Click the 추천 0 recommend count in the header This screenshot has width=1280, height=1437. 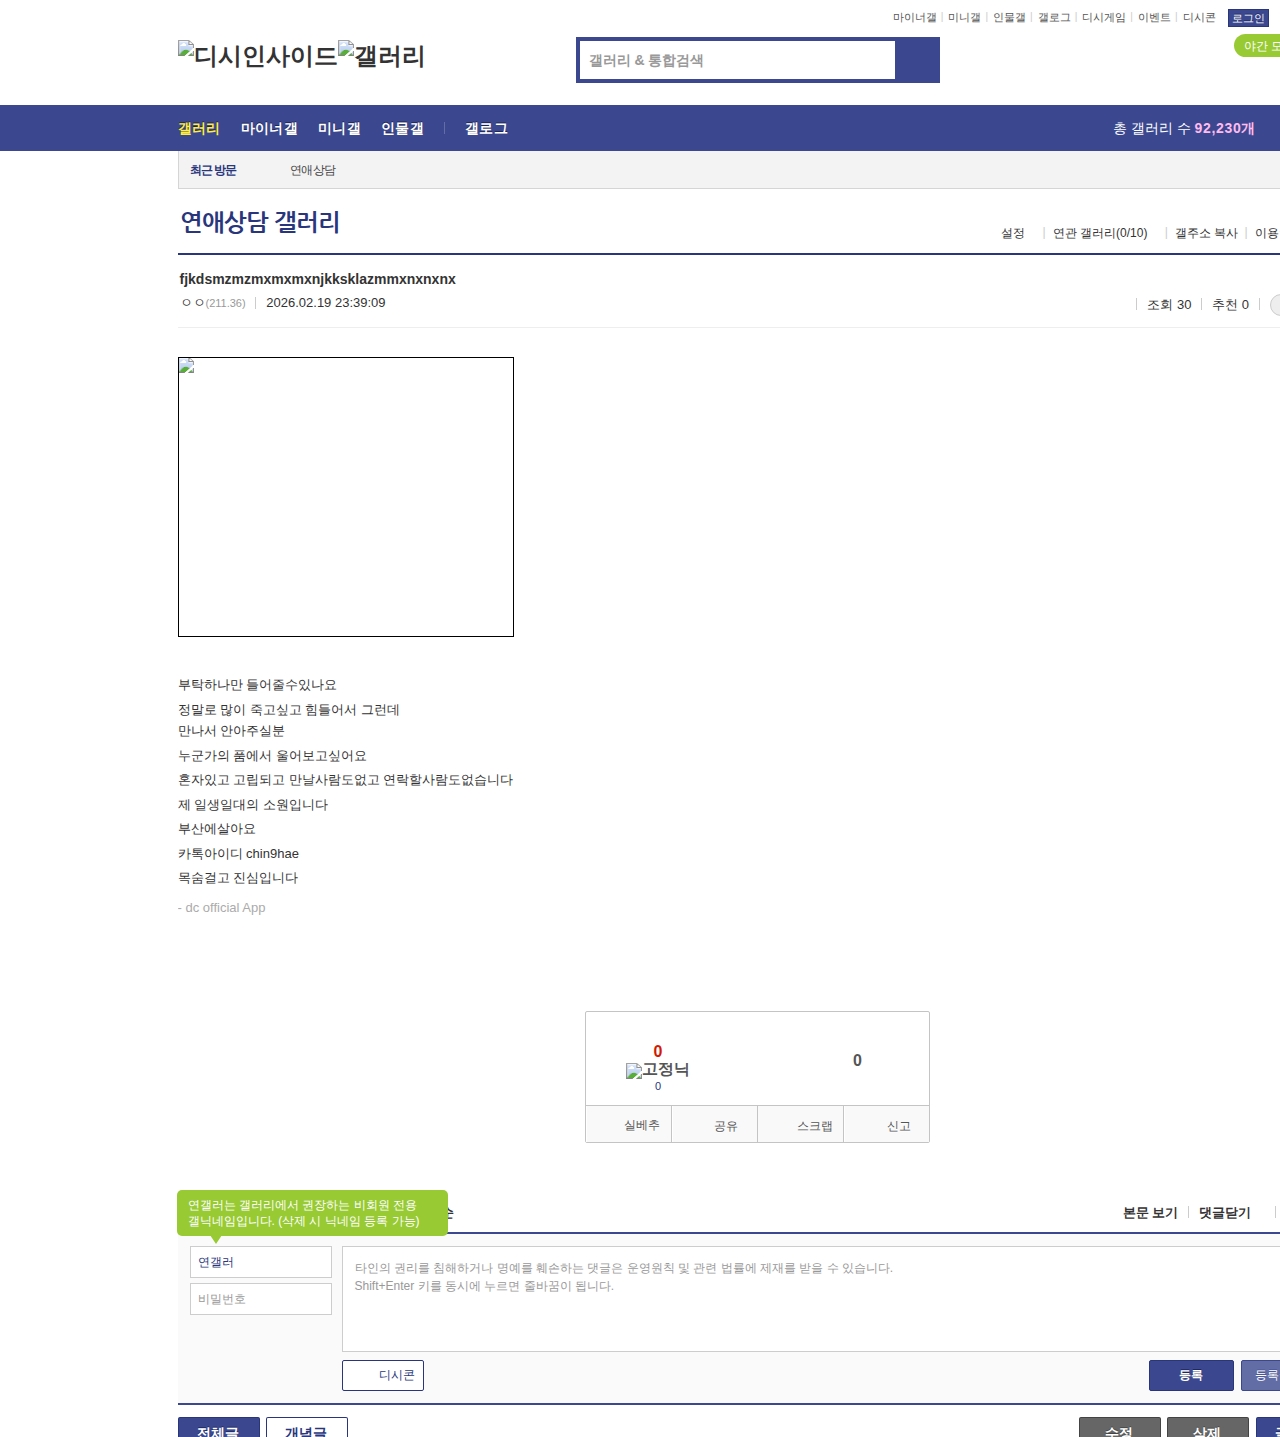[1230, 305]
